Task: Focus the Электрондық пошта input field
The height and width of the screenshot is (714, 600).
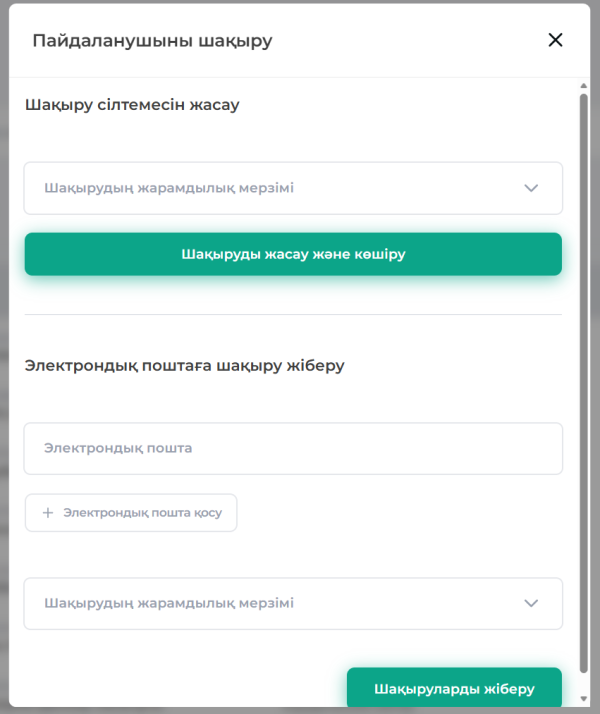Action: coord(293,449)
